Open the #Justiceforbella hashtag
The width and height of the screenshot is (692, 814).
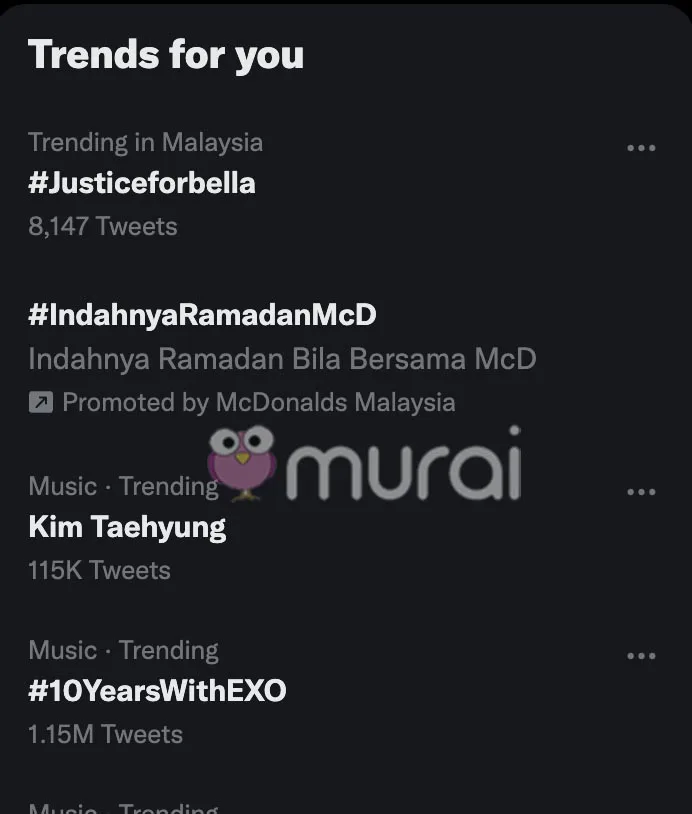tap(142, 183)
